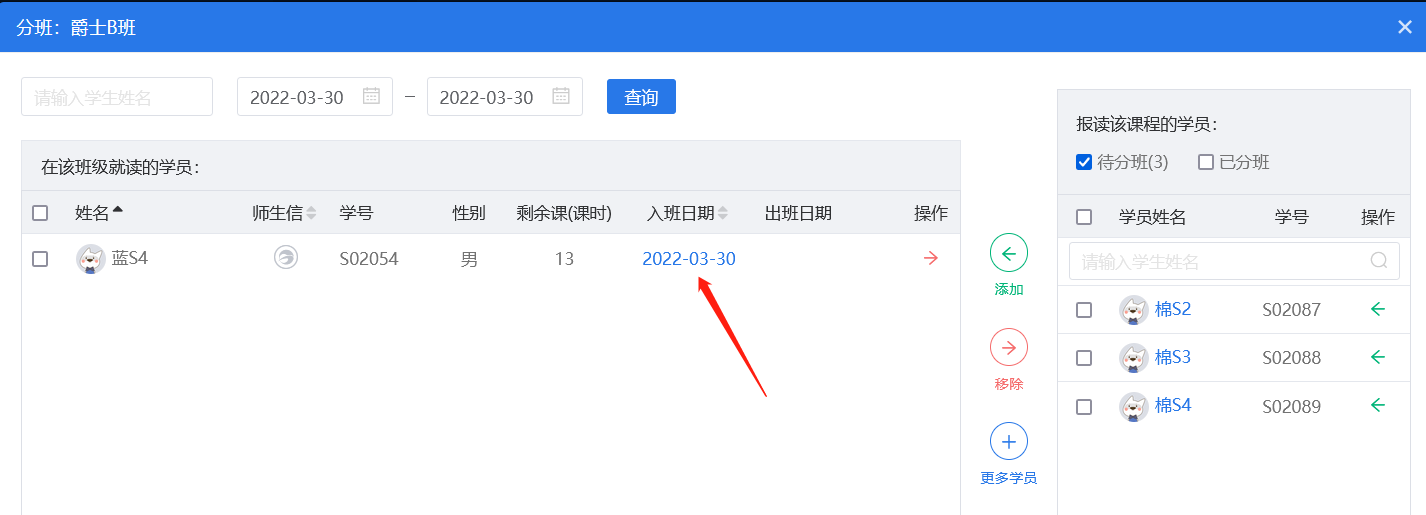
Task: Click avatar of student 棉S4
Action: (1133, 406)
